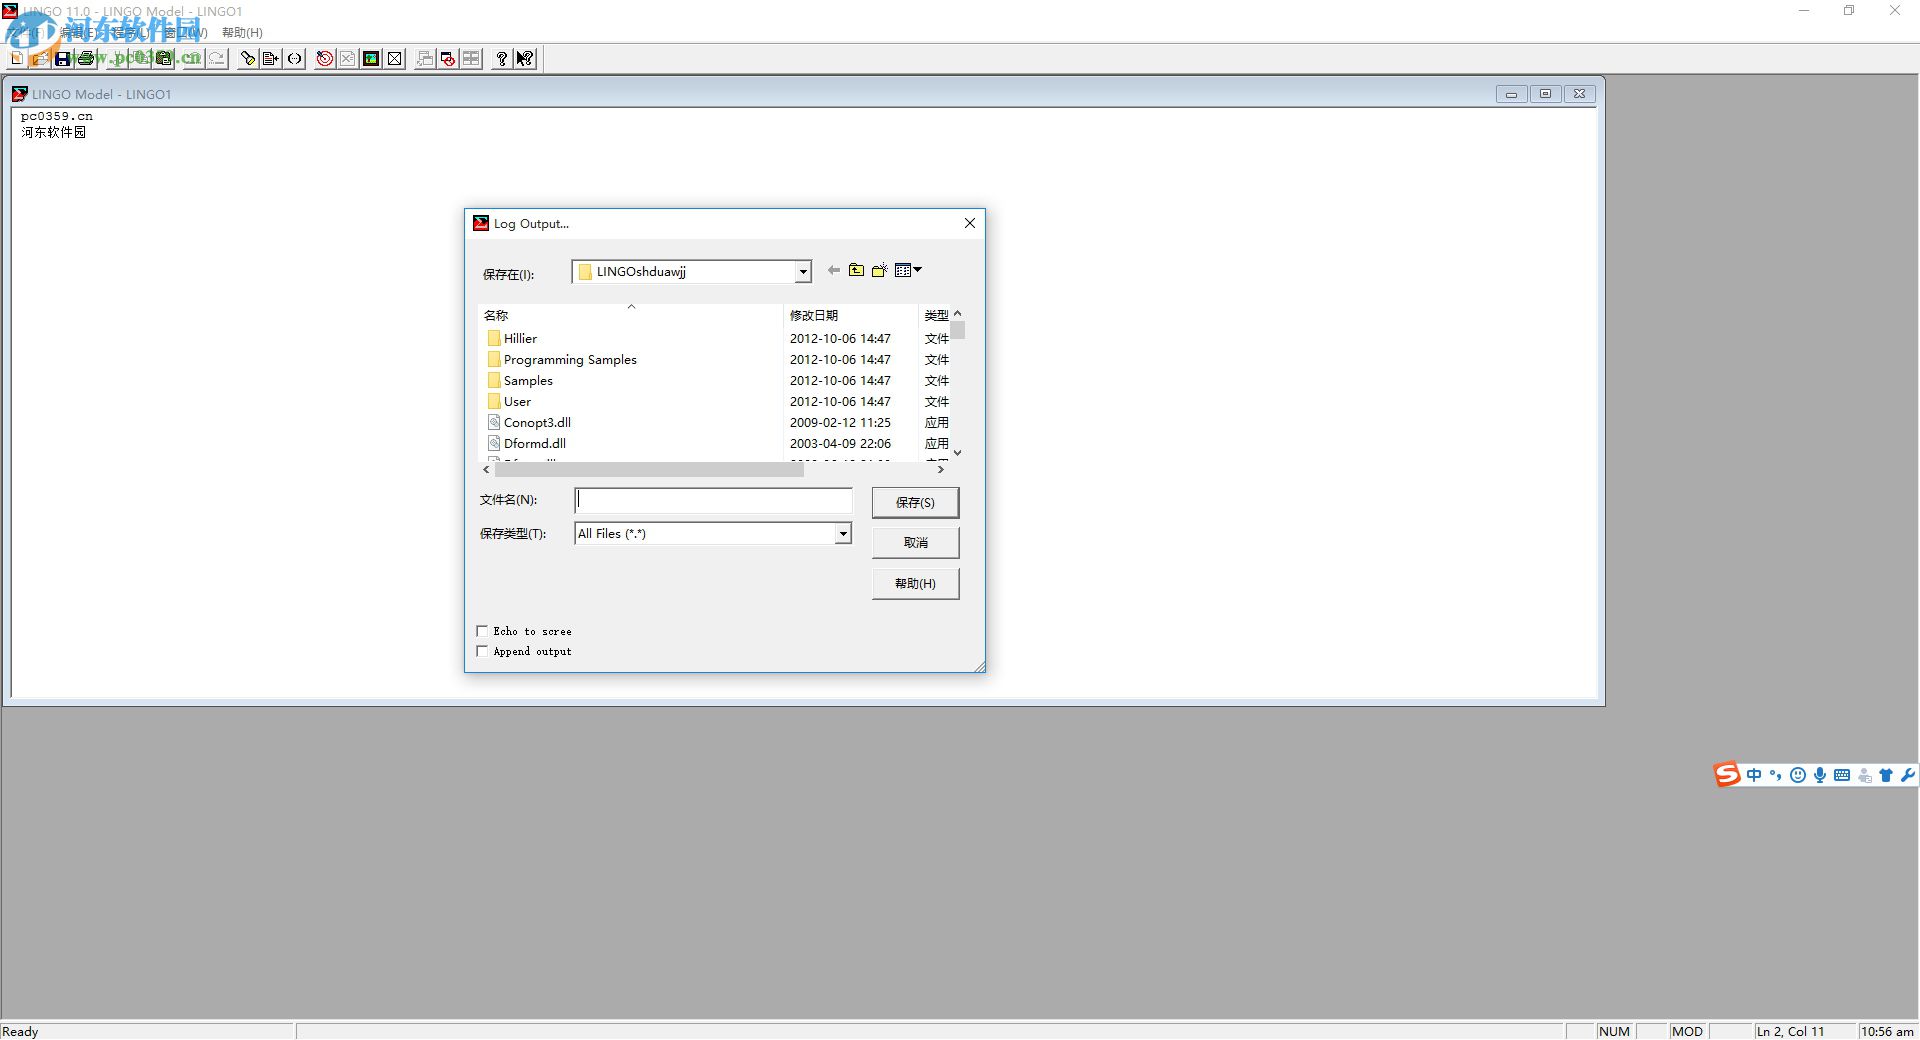Click the 保存(S) button
1920x1040 pixels.
(915, 502)
